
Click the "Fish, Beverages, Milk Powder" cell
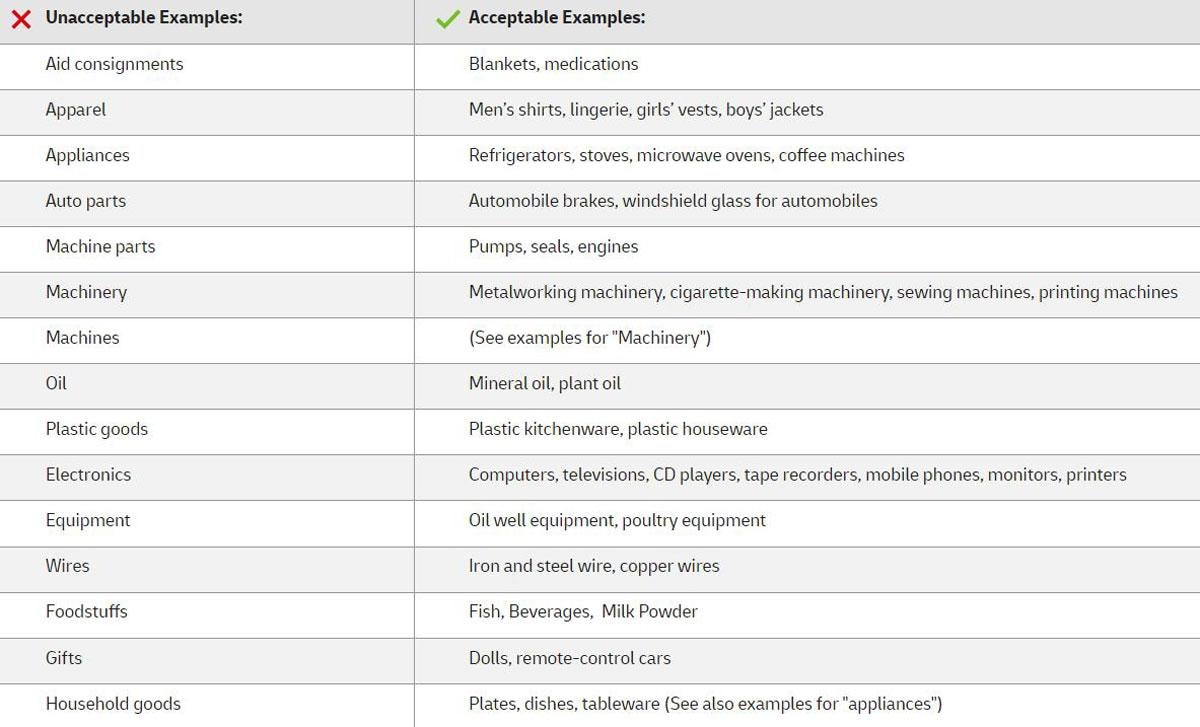583,612
